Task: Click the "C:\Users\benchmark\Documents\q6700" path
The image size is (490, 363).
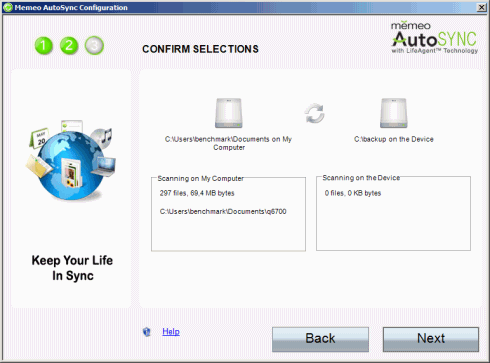Action: 223,211
